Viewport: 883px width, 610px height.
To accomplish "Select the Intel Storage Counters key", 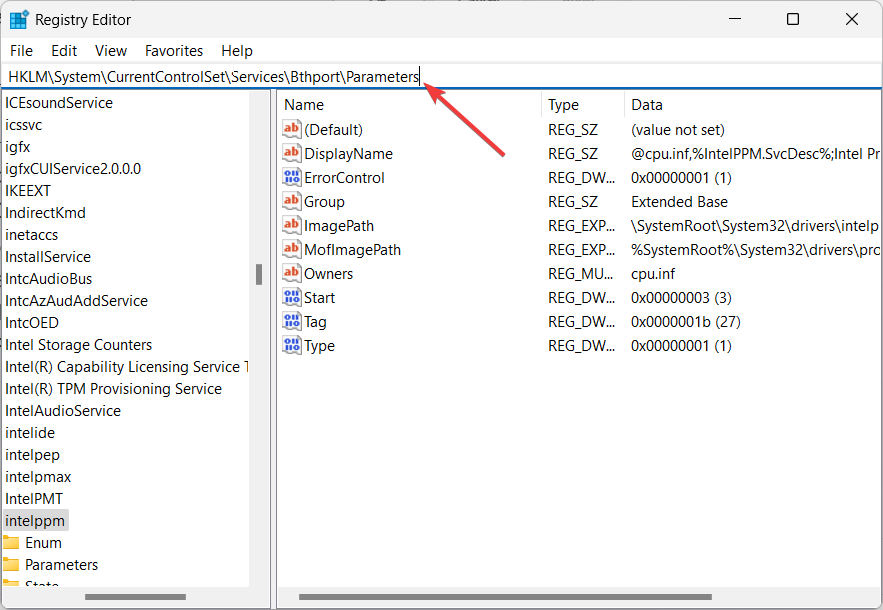I will pyautogui.click(x=79, y=344).
